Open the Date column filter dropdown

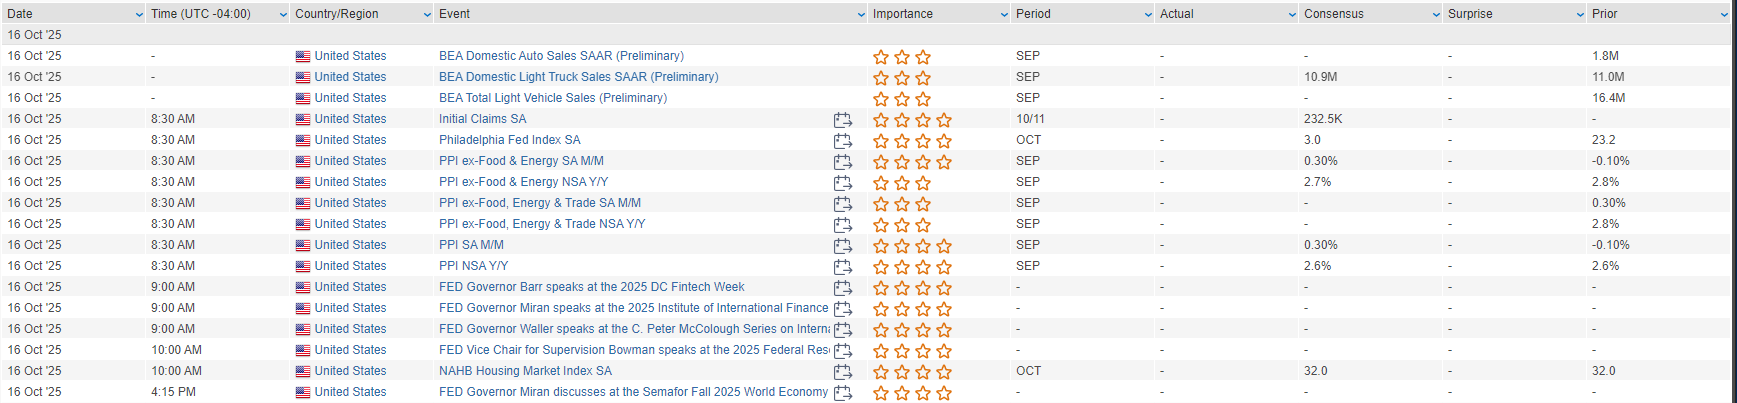138,15
